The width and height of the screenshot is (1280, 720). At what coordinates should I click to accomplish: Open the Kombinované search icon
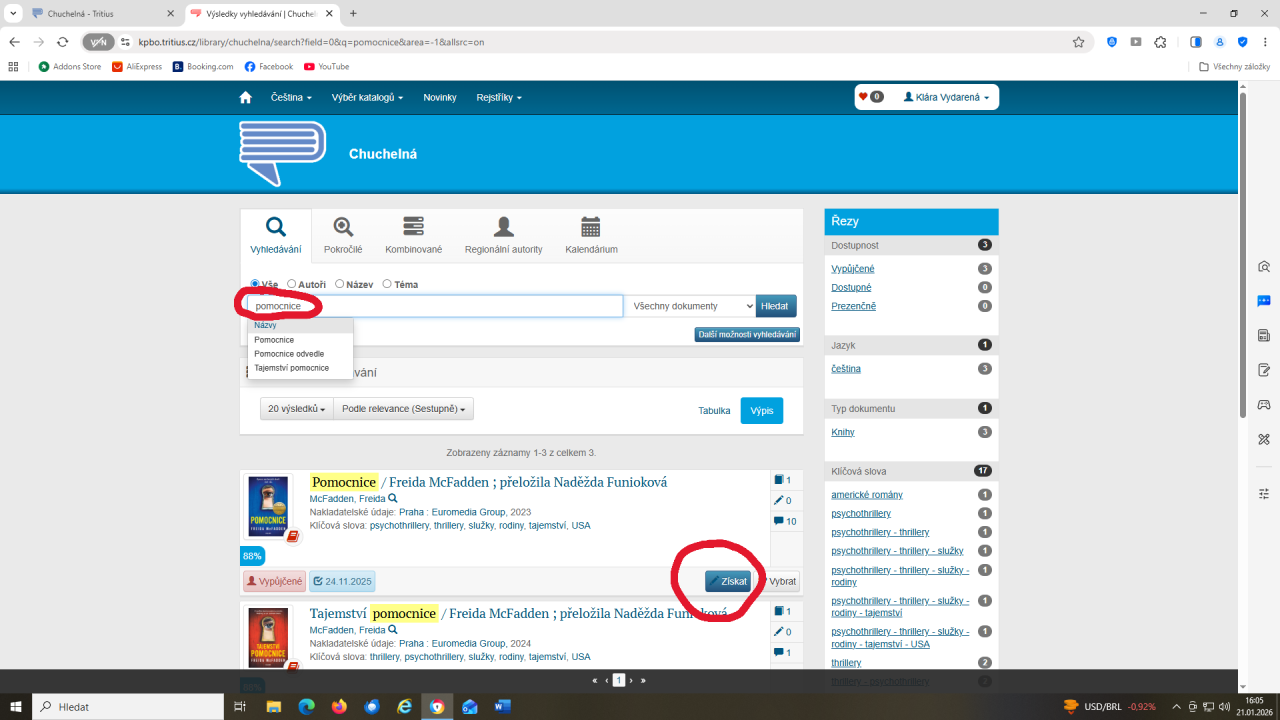click(x=413, y=228)
